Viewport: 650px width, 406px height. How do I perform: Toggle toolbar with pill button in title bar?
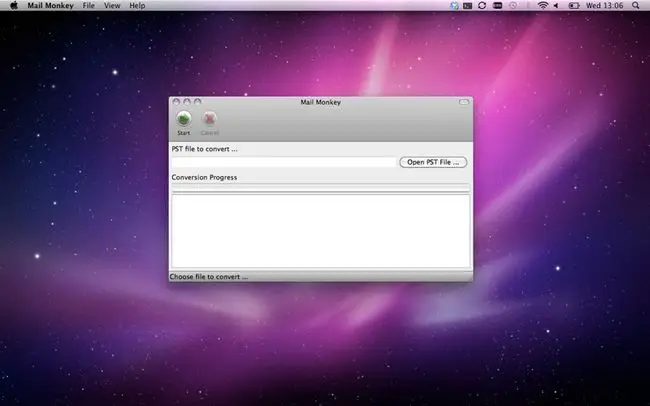[x=464, y=102]
